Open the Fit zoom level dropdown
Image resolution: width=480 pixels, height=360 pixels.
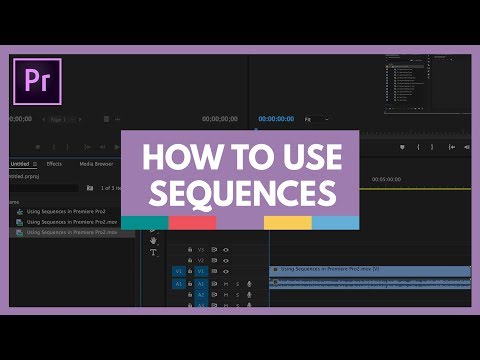tap(317, 119)
